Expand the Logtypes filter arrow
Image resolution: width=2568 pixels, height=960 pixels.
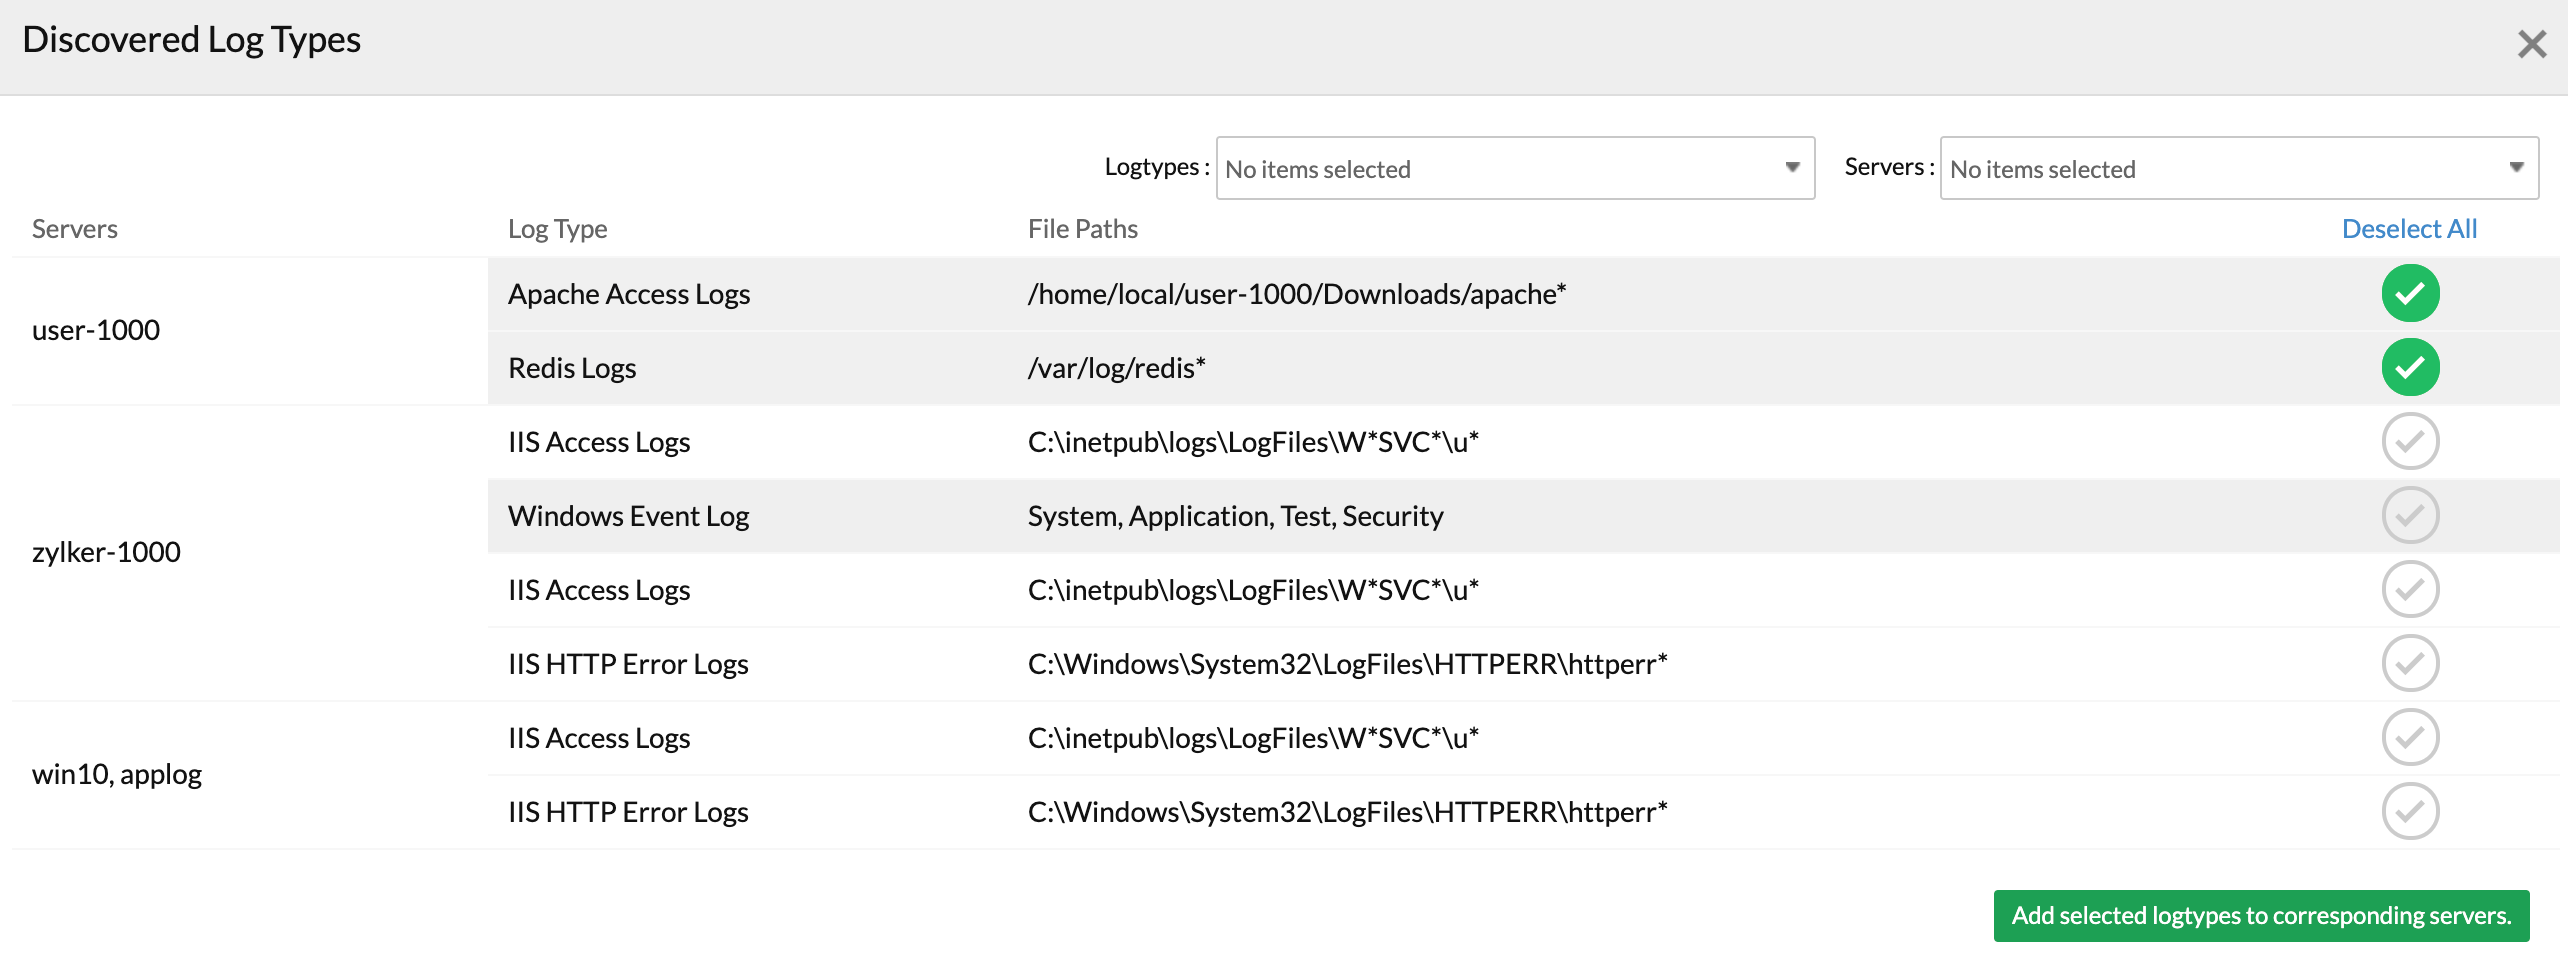click(1793, 168)
